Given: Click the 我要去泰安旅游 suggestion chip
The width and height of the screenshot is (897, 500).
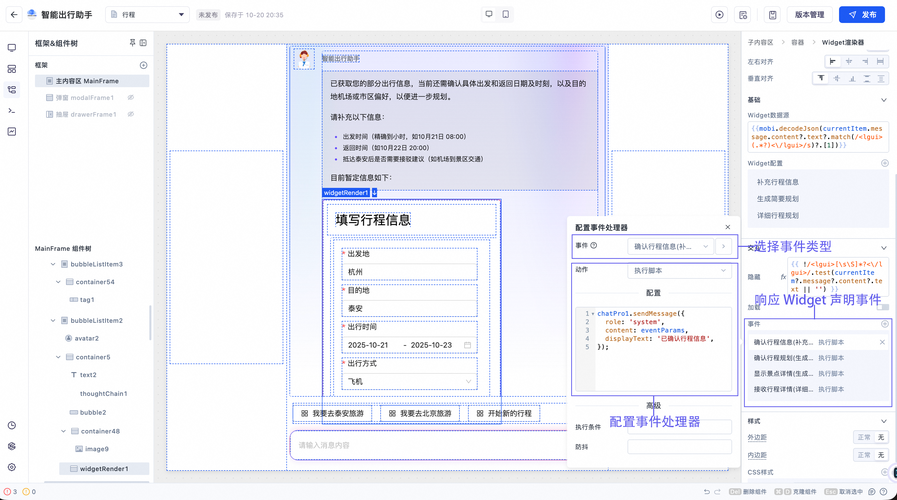Looking at the screenshot, I should coord(332,413).
